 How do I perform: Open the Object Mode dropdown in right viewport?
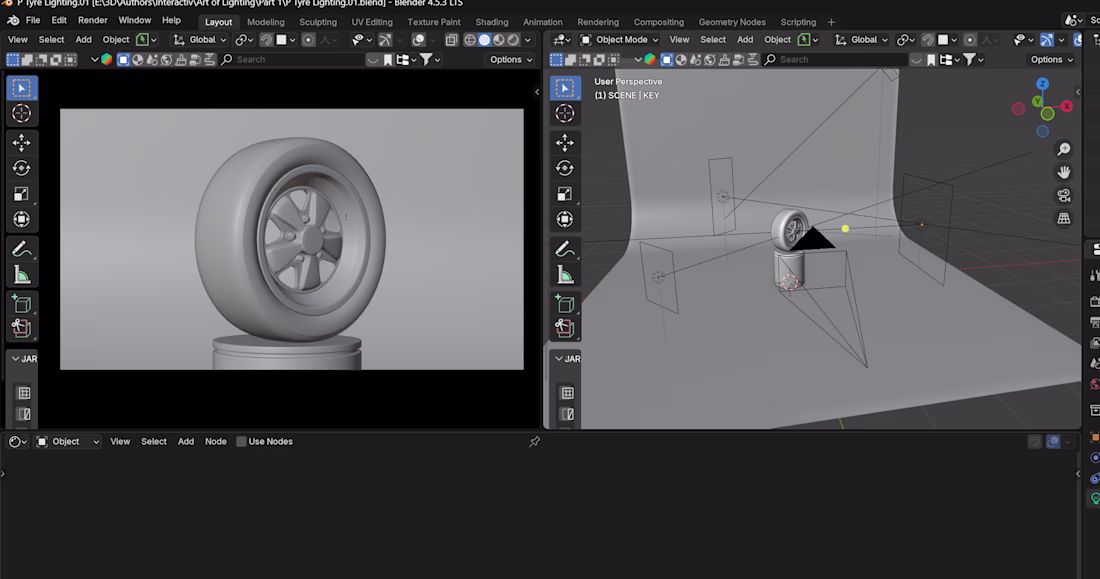(621, 40)
